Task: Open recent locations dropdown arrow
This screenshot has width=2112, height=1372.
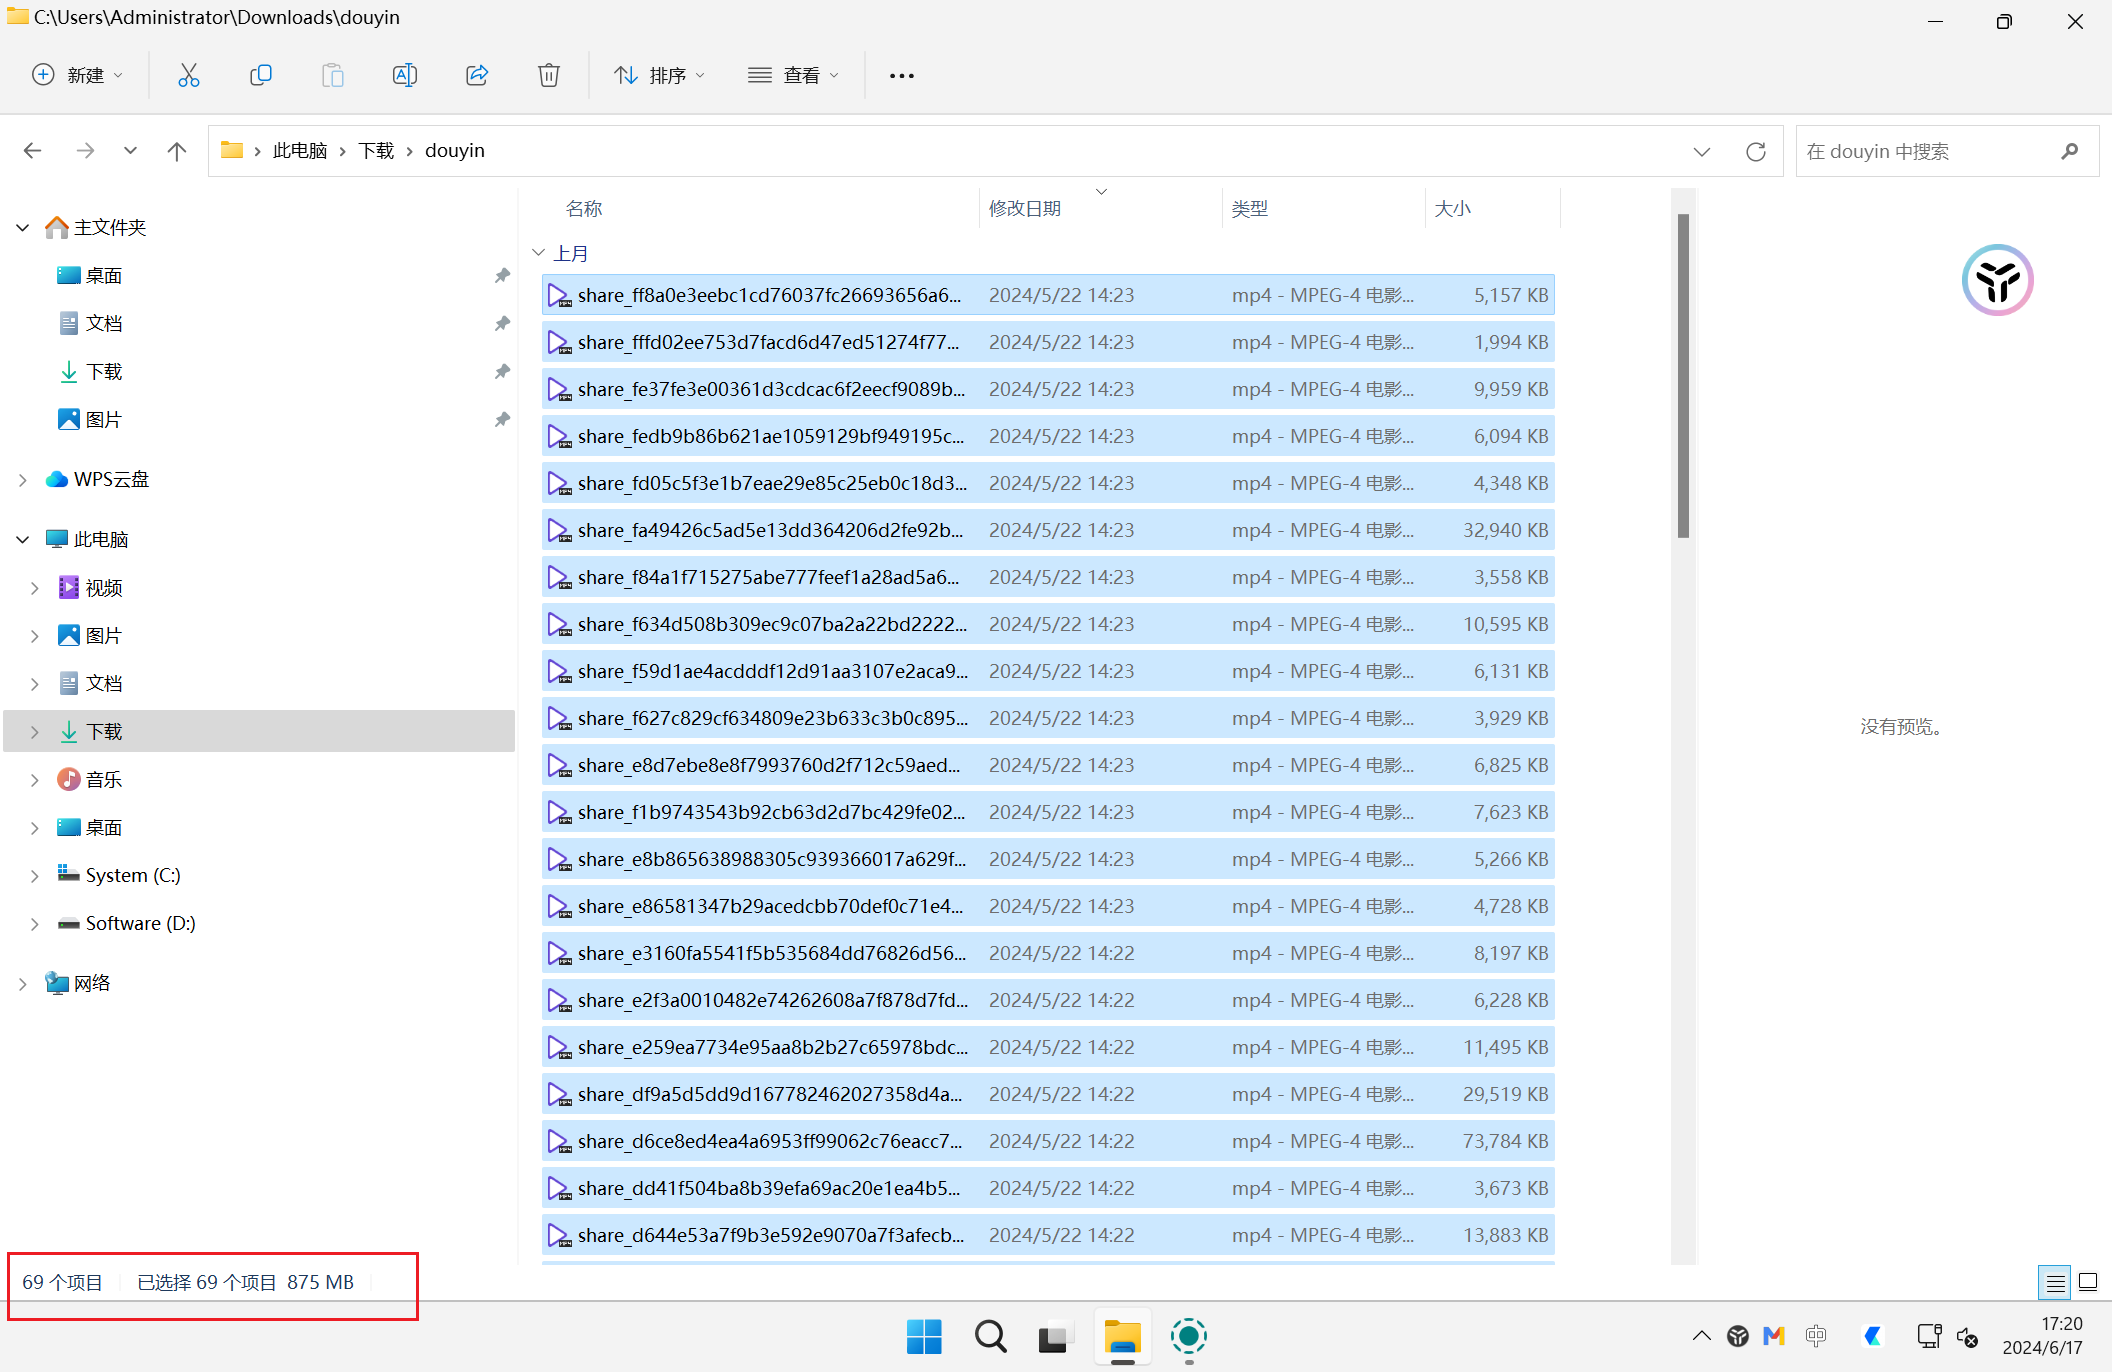Action: point(130,151)
